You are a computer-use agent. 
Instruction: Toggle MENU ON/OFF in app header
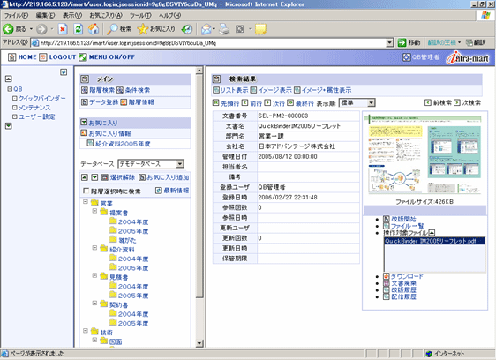tap(107, 57)
